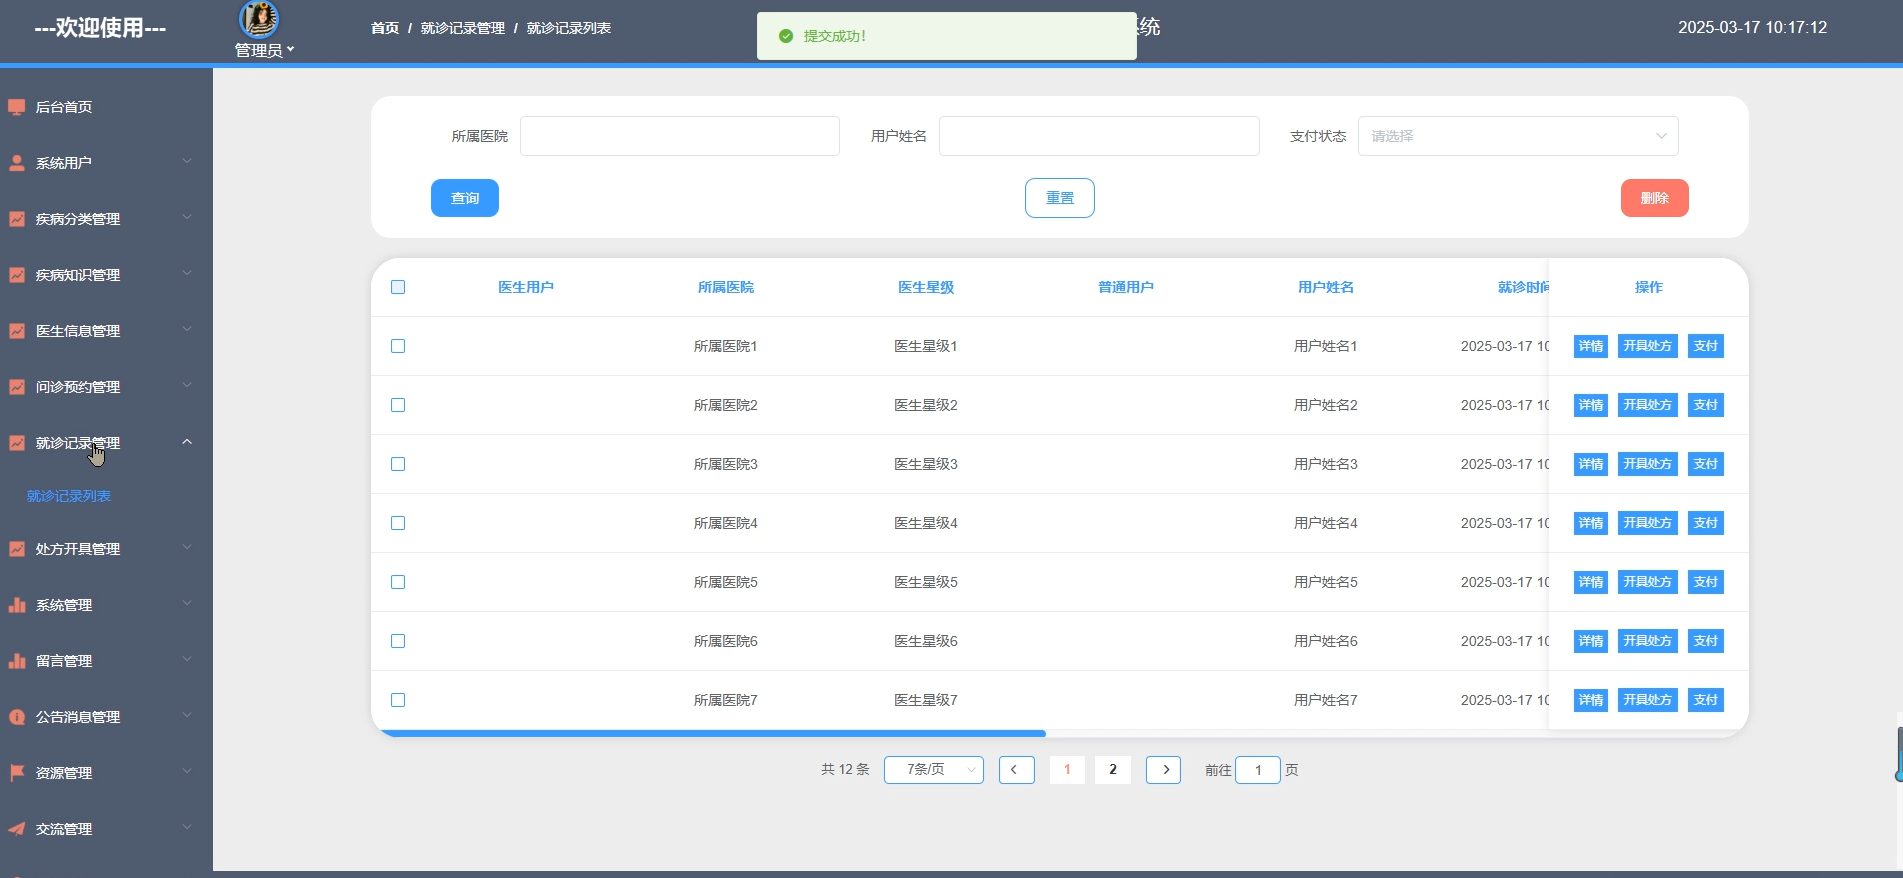Click the 所属医院4 table cell
Viewport: 1903px width, 878px height.
726,523
